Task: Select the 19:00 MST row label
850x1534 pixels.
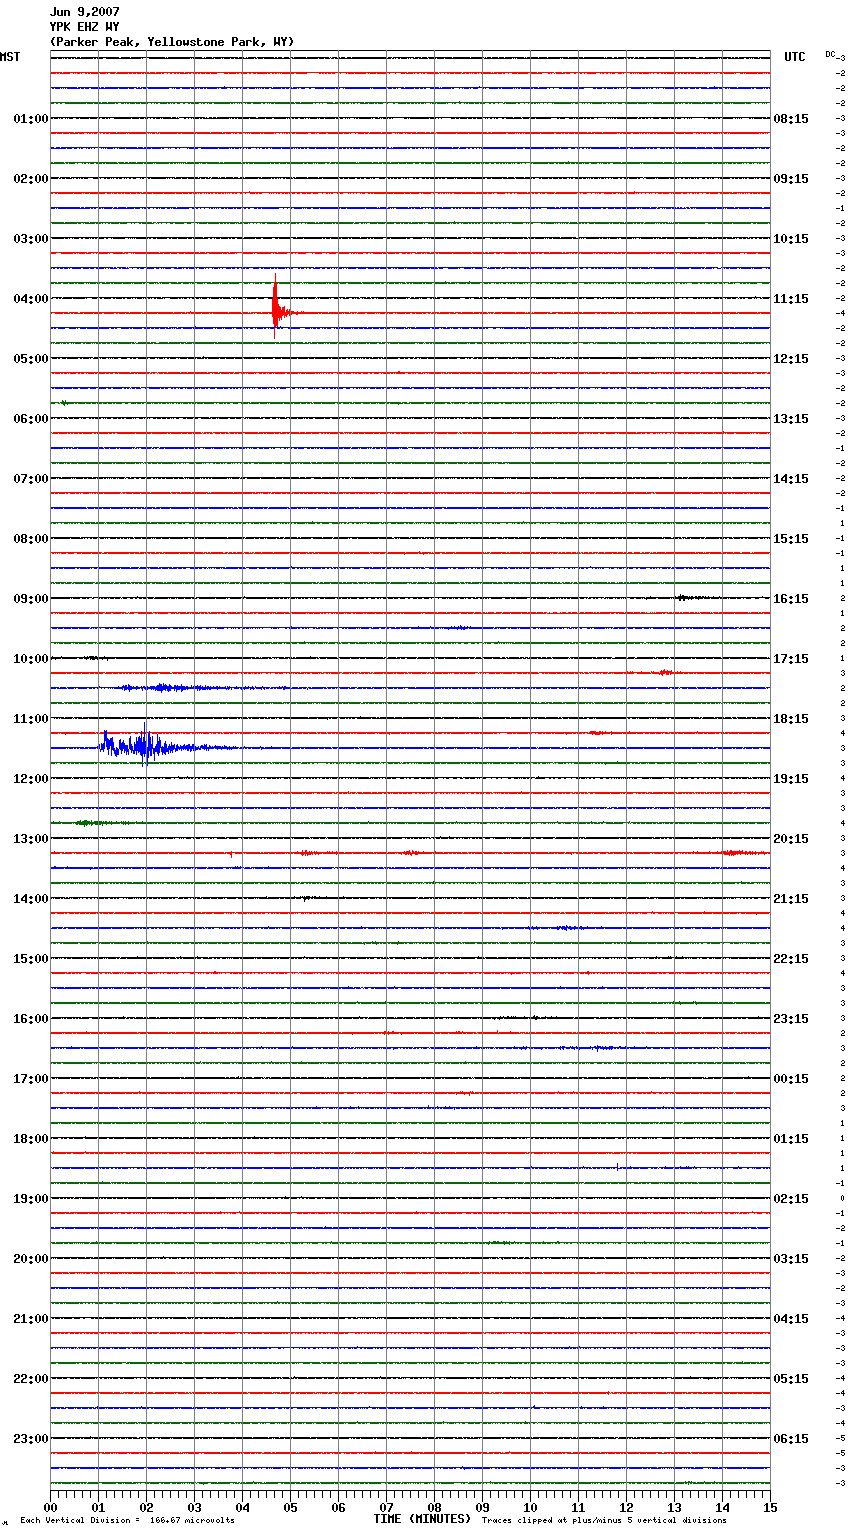Action: coord(30,1199)
